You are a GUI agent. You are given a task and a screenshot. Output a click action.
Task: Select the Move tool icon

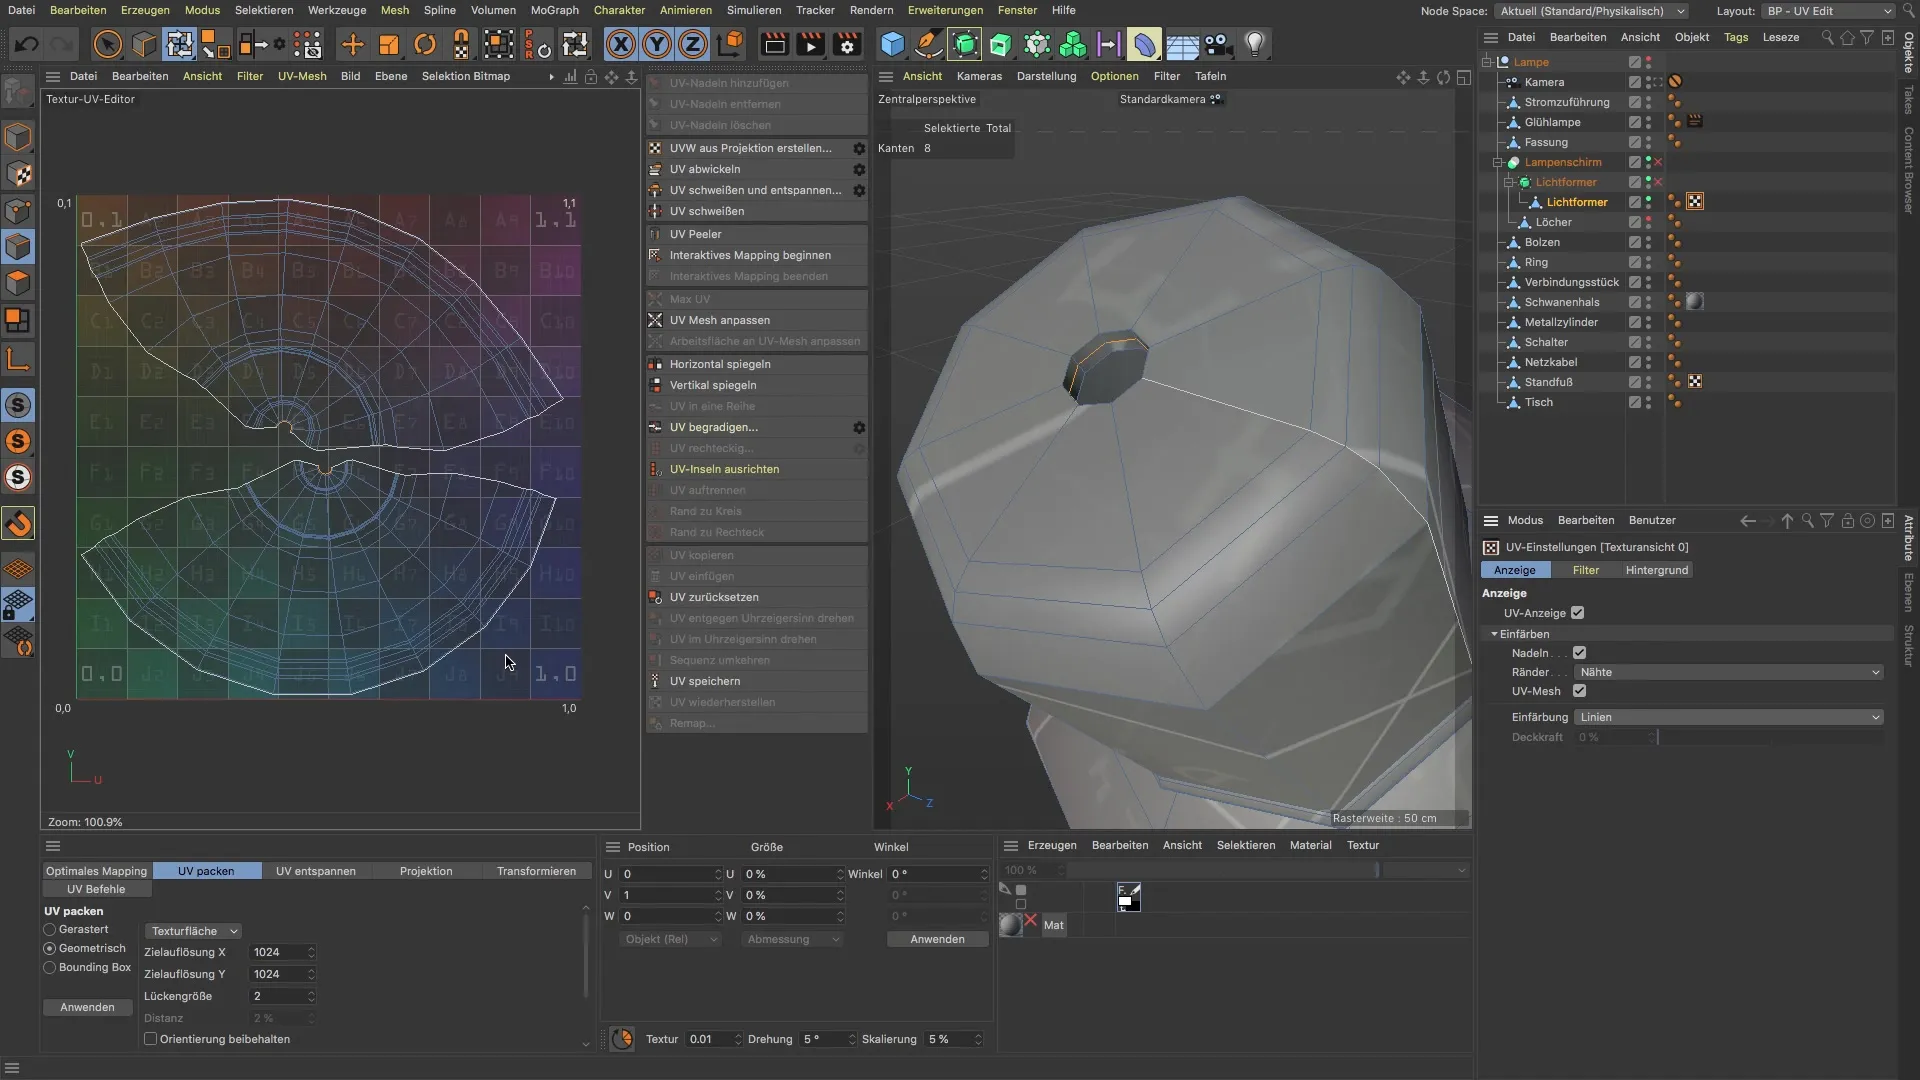[352, 44]
